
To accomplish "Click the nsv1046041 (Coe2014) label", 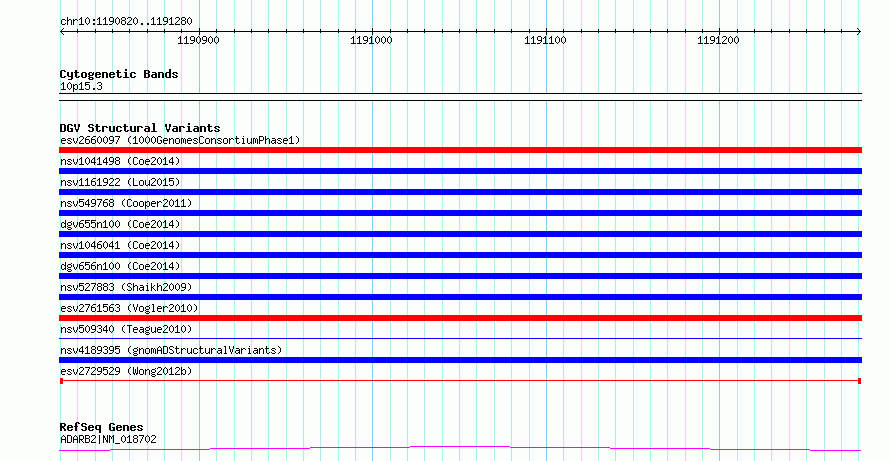I will (x=120, y=245).
